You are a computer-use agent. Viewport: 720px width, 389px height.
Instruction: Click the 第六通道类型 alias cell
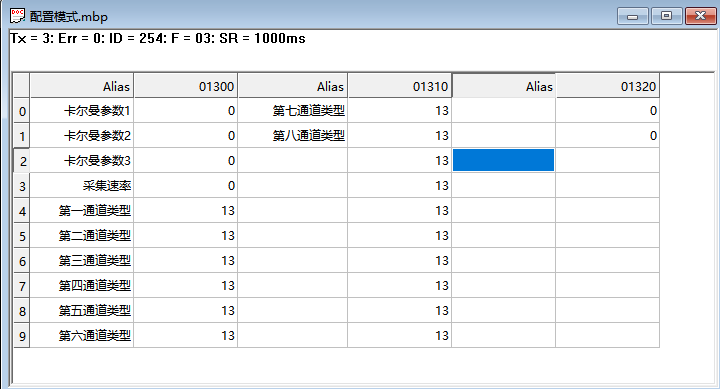click(x=82, y=336)
